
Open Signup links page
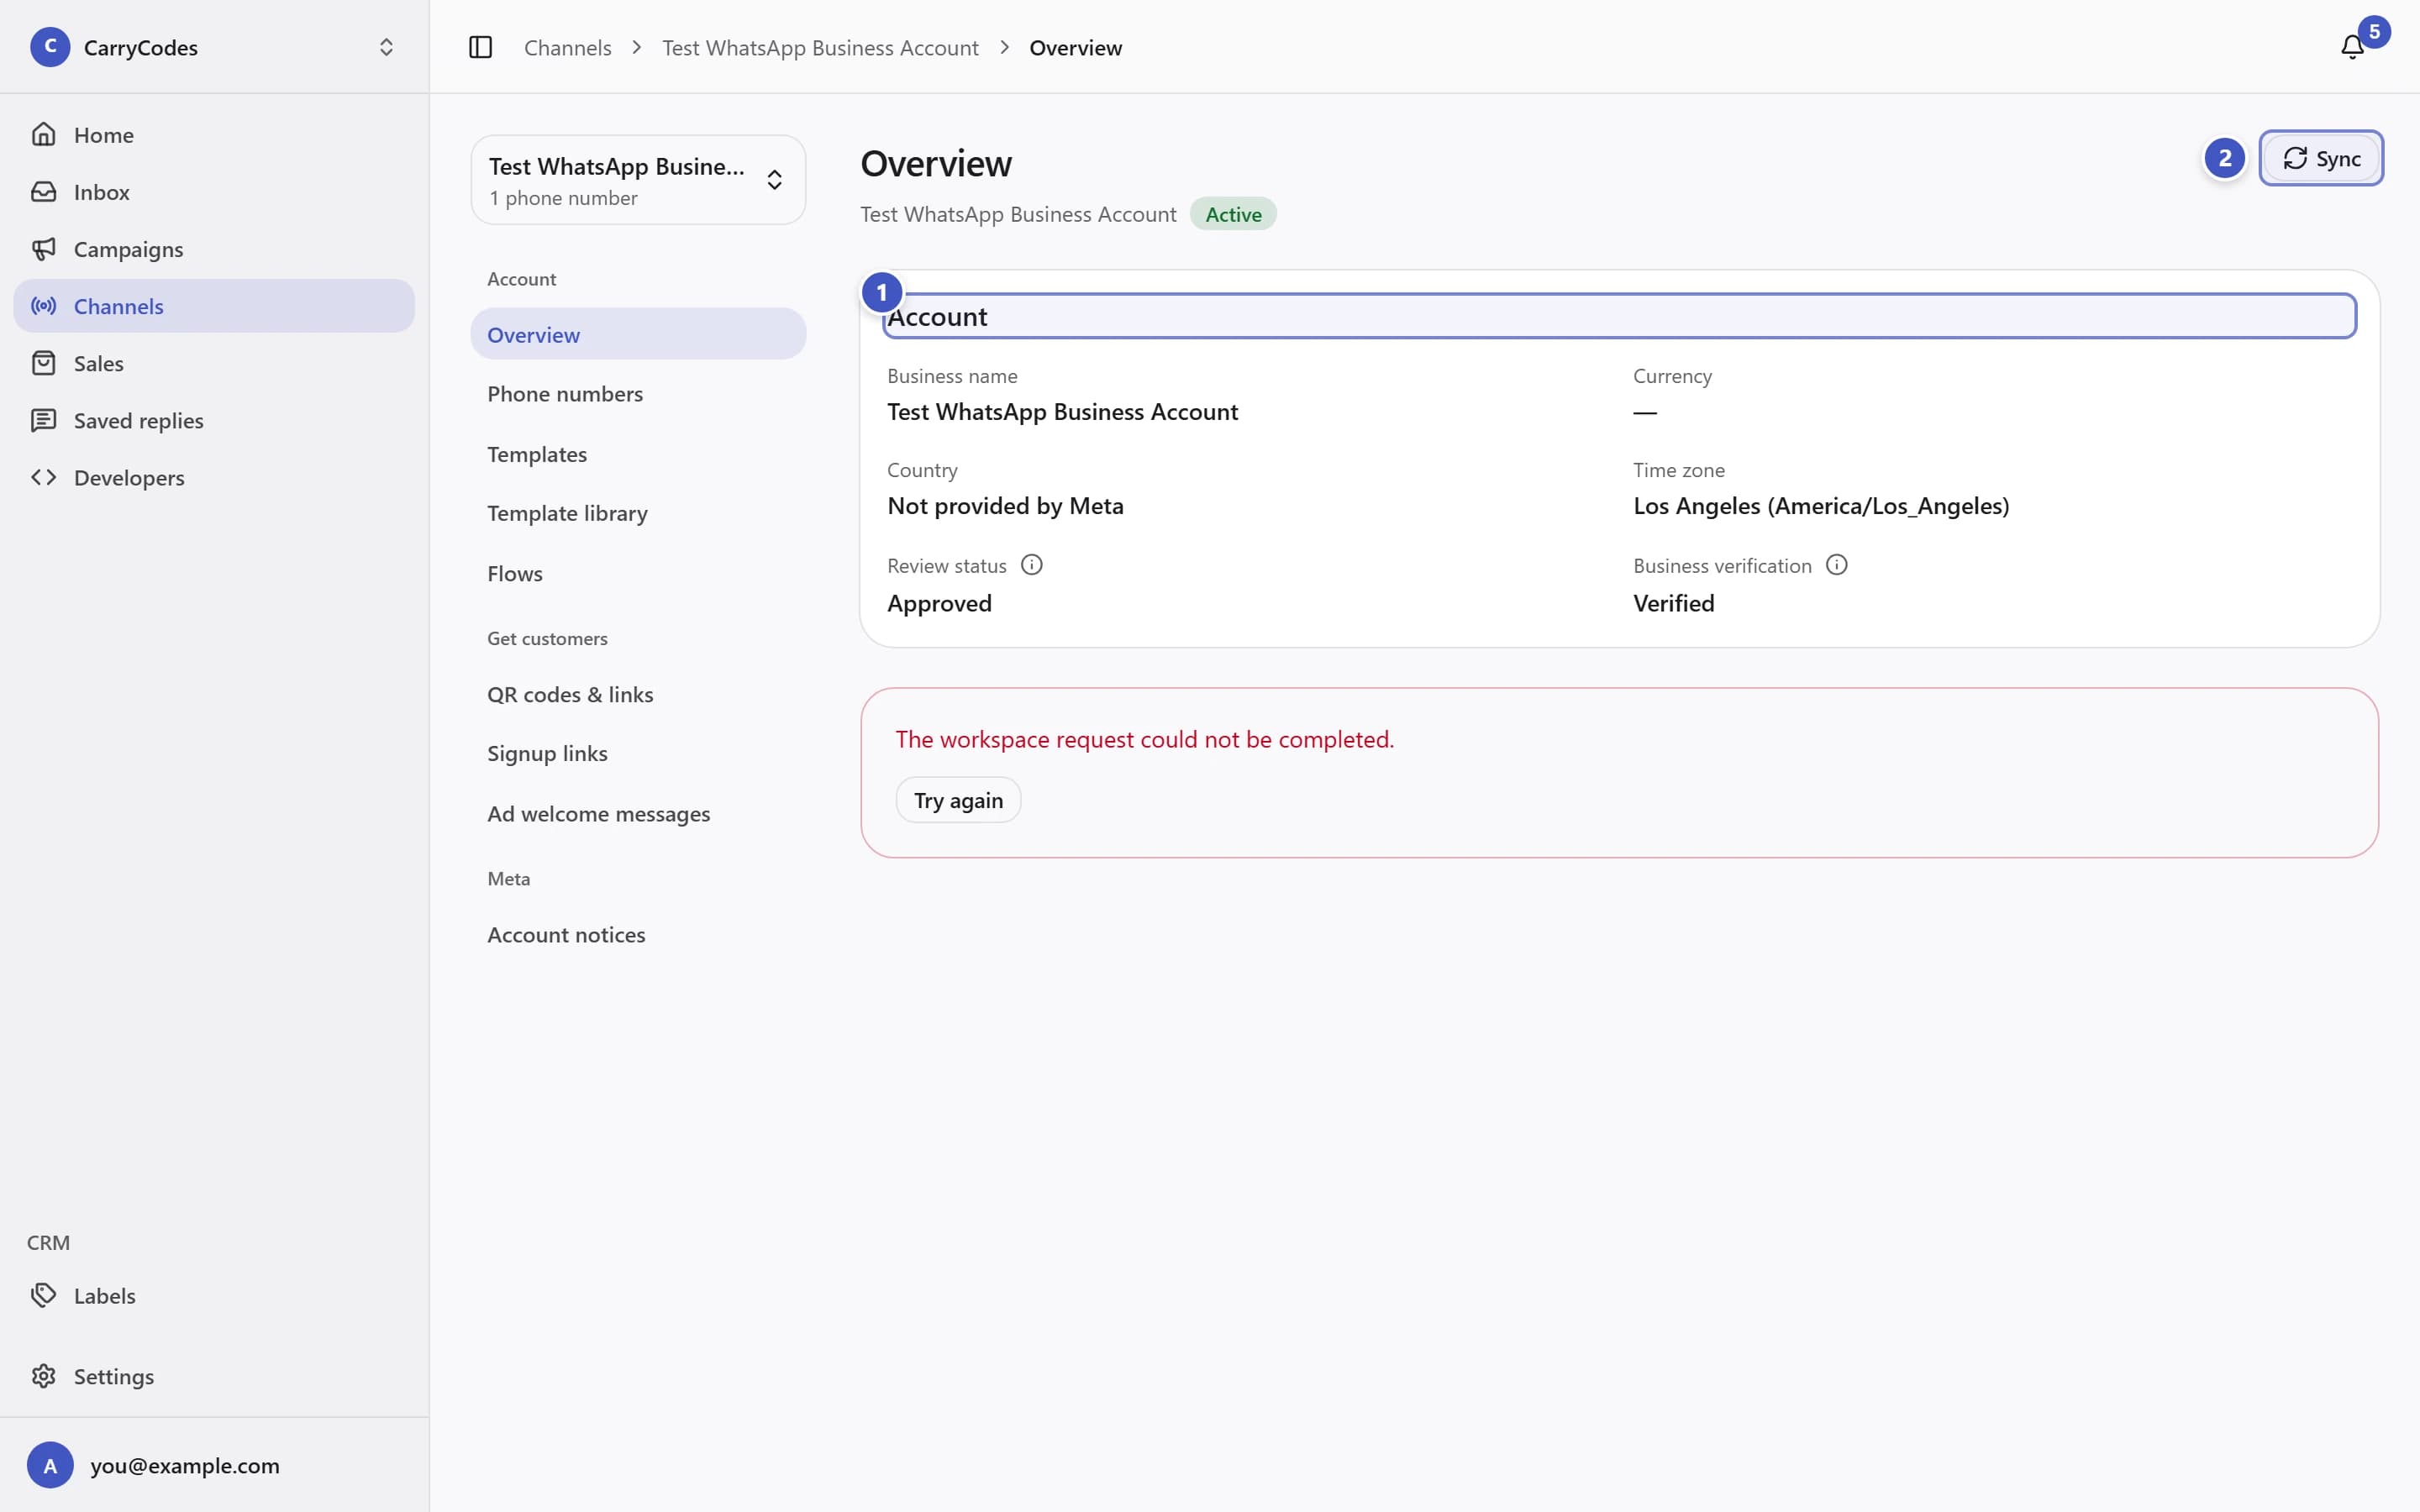pos(638,753)
